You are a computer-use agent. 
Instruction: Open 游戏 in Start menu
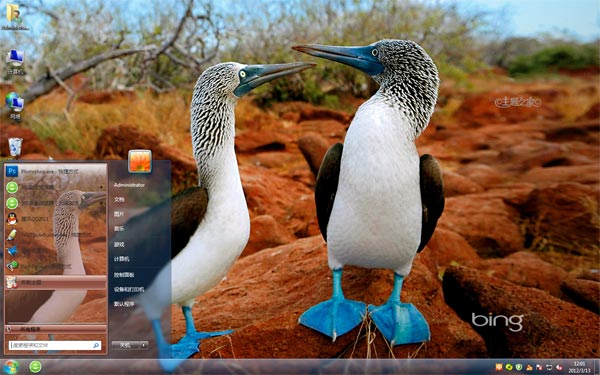[x=119, y=244]
